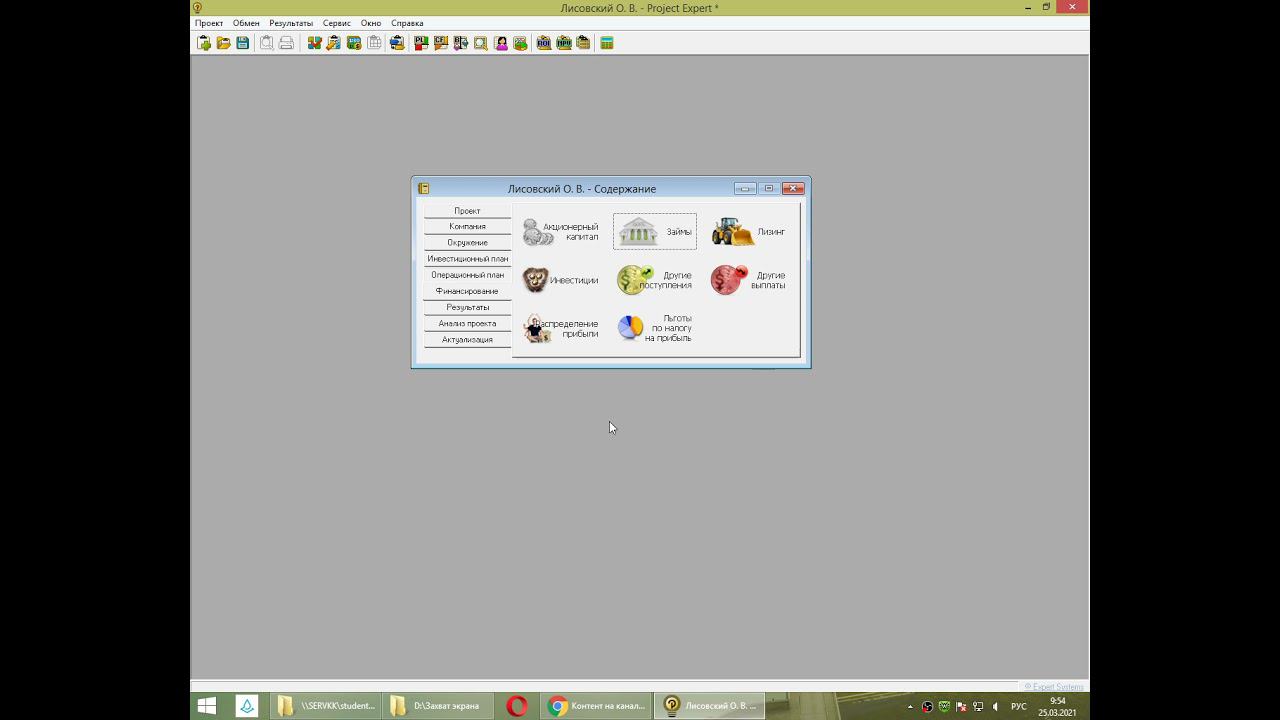The height and width of the screenshot is (720, 1280).
Task: Switch to the Результаты section tab
Action: click(x=467, y=307)
